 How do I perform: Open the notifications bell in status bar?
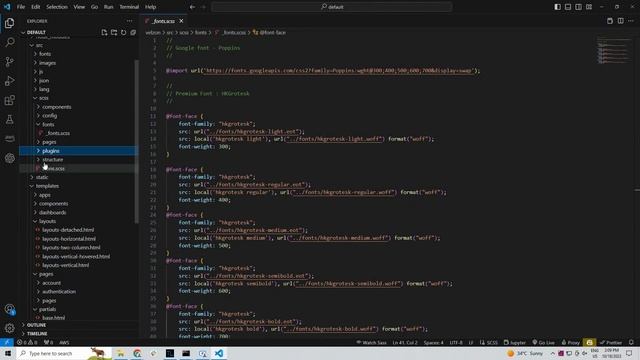coord(631,342)
